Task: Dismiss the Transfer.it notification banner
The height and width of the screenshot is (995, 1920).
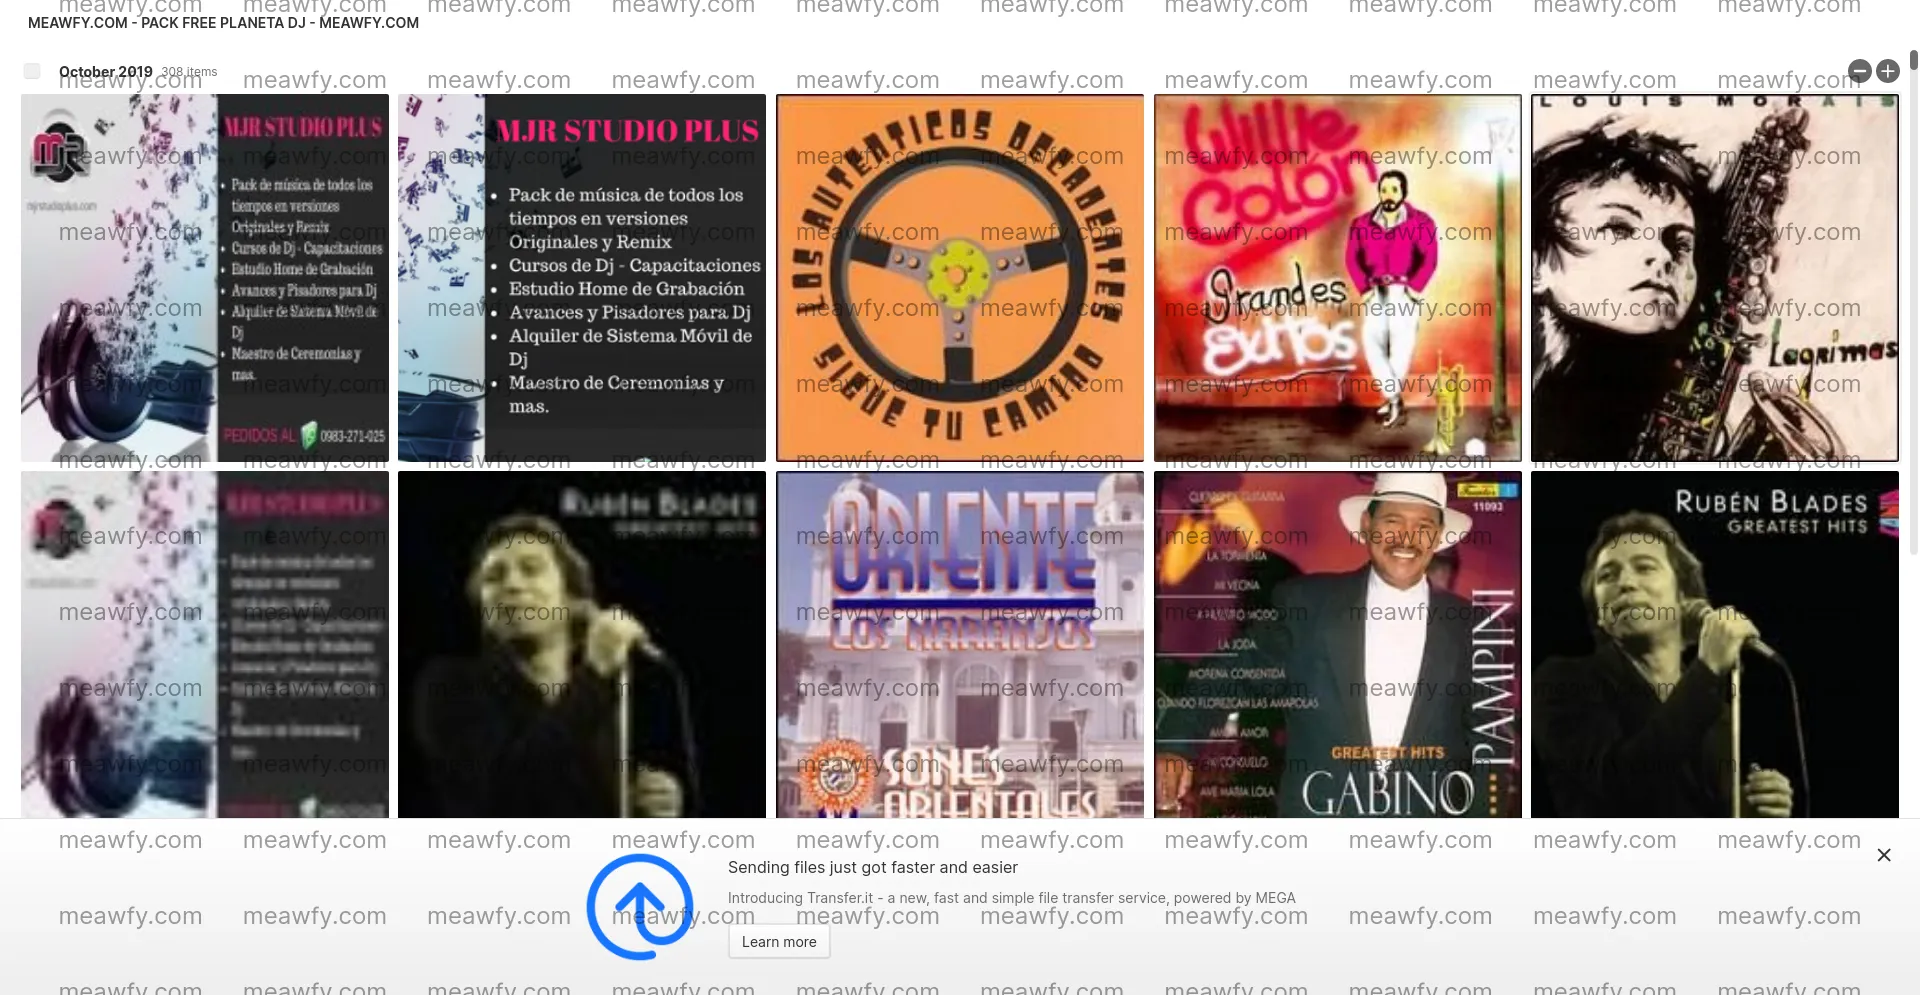Action: pos(1883,856)
